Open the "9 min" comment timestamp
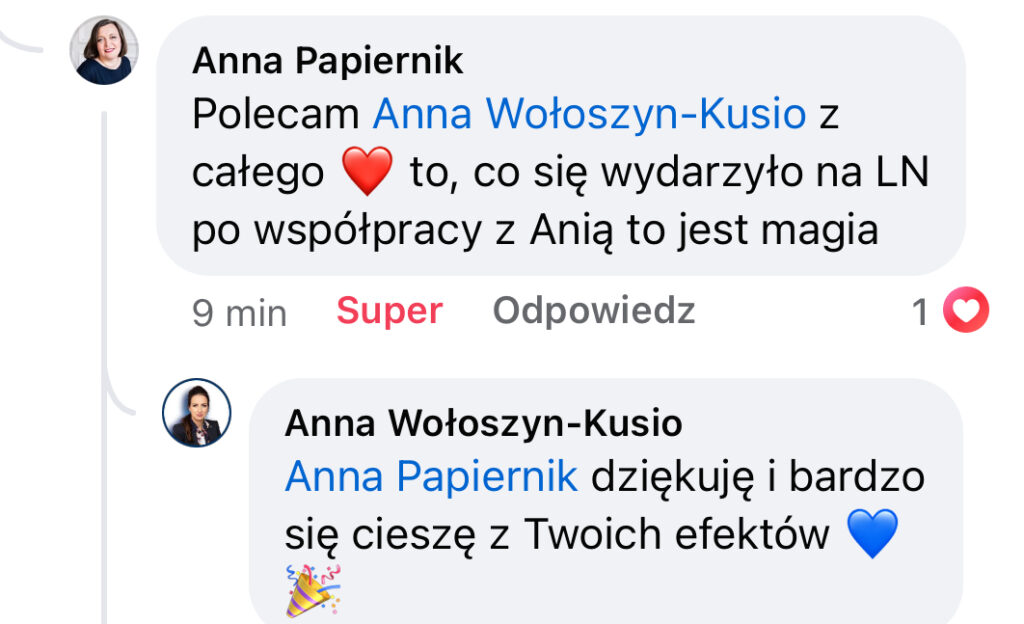1024x624 pixels. 240,313
